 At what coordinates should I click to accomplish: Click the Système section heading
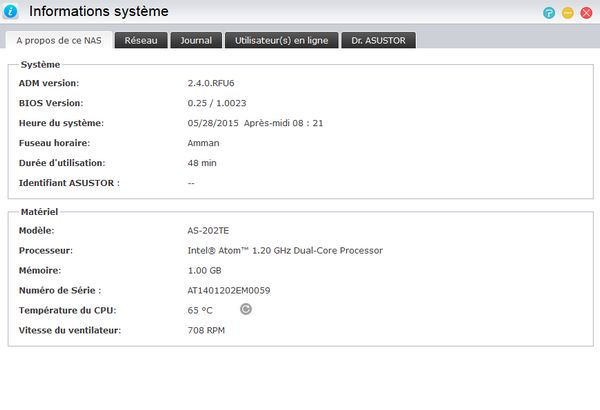[41, 64]
